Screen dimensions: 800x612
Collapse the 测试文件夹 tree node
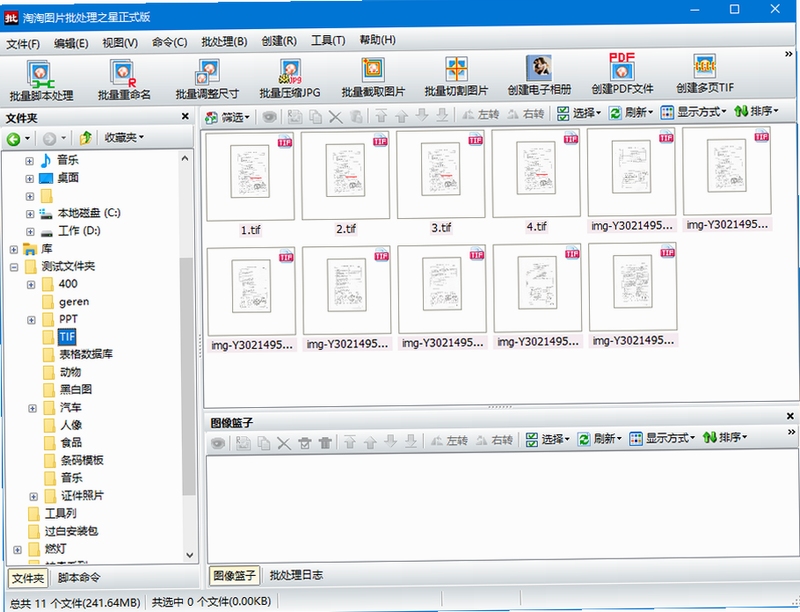(14, 267)
